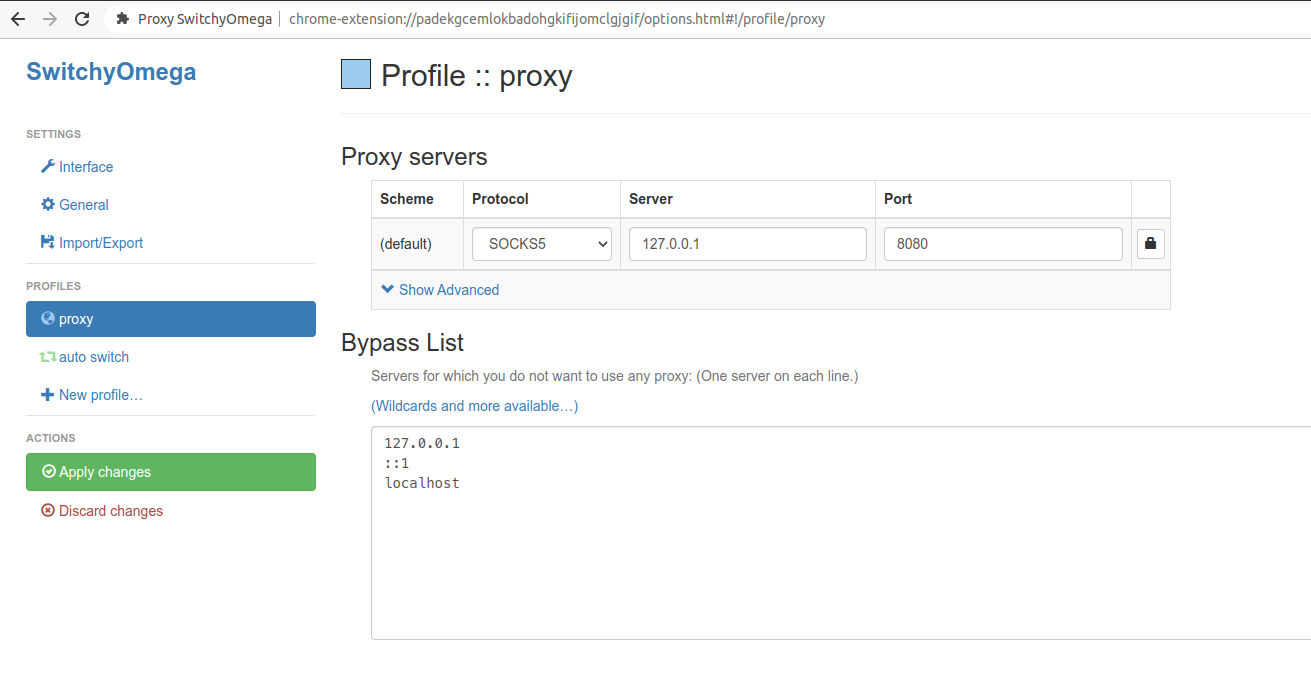Click the SwitchyOmega title link
Image resolution: width=1311 pixels, height=693 pixels.
tap(111, 72)
